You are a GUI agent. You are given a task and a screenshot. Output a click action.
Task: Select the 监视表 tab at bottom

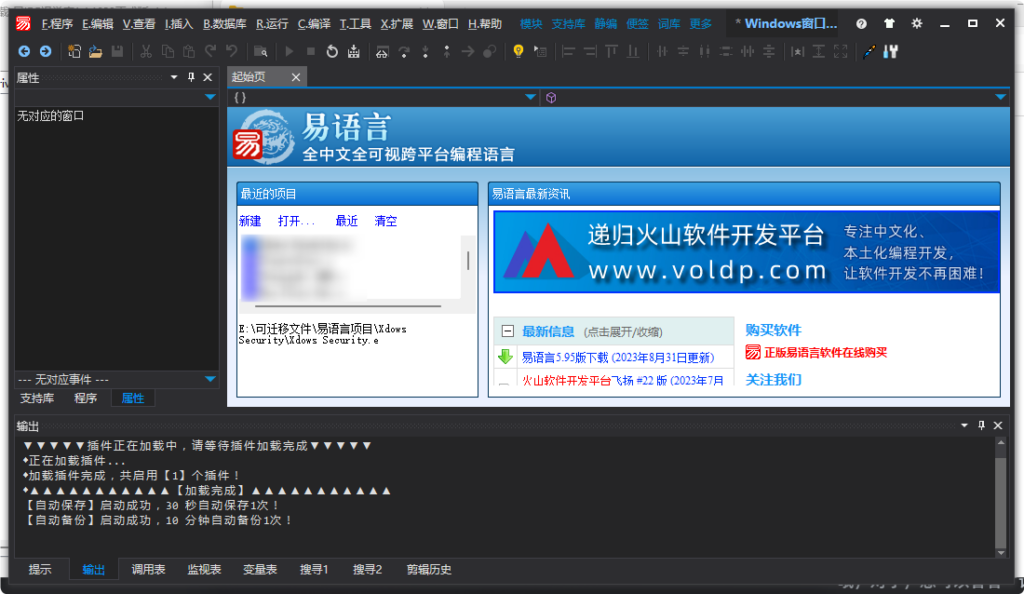[x=204, y=569]
